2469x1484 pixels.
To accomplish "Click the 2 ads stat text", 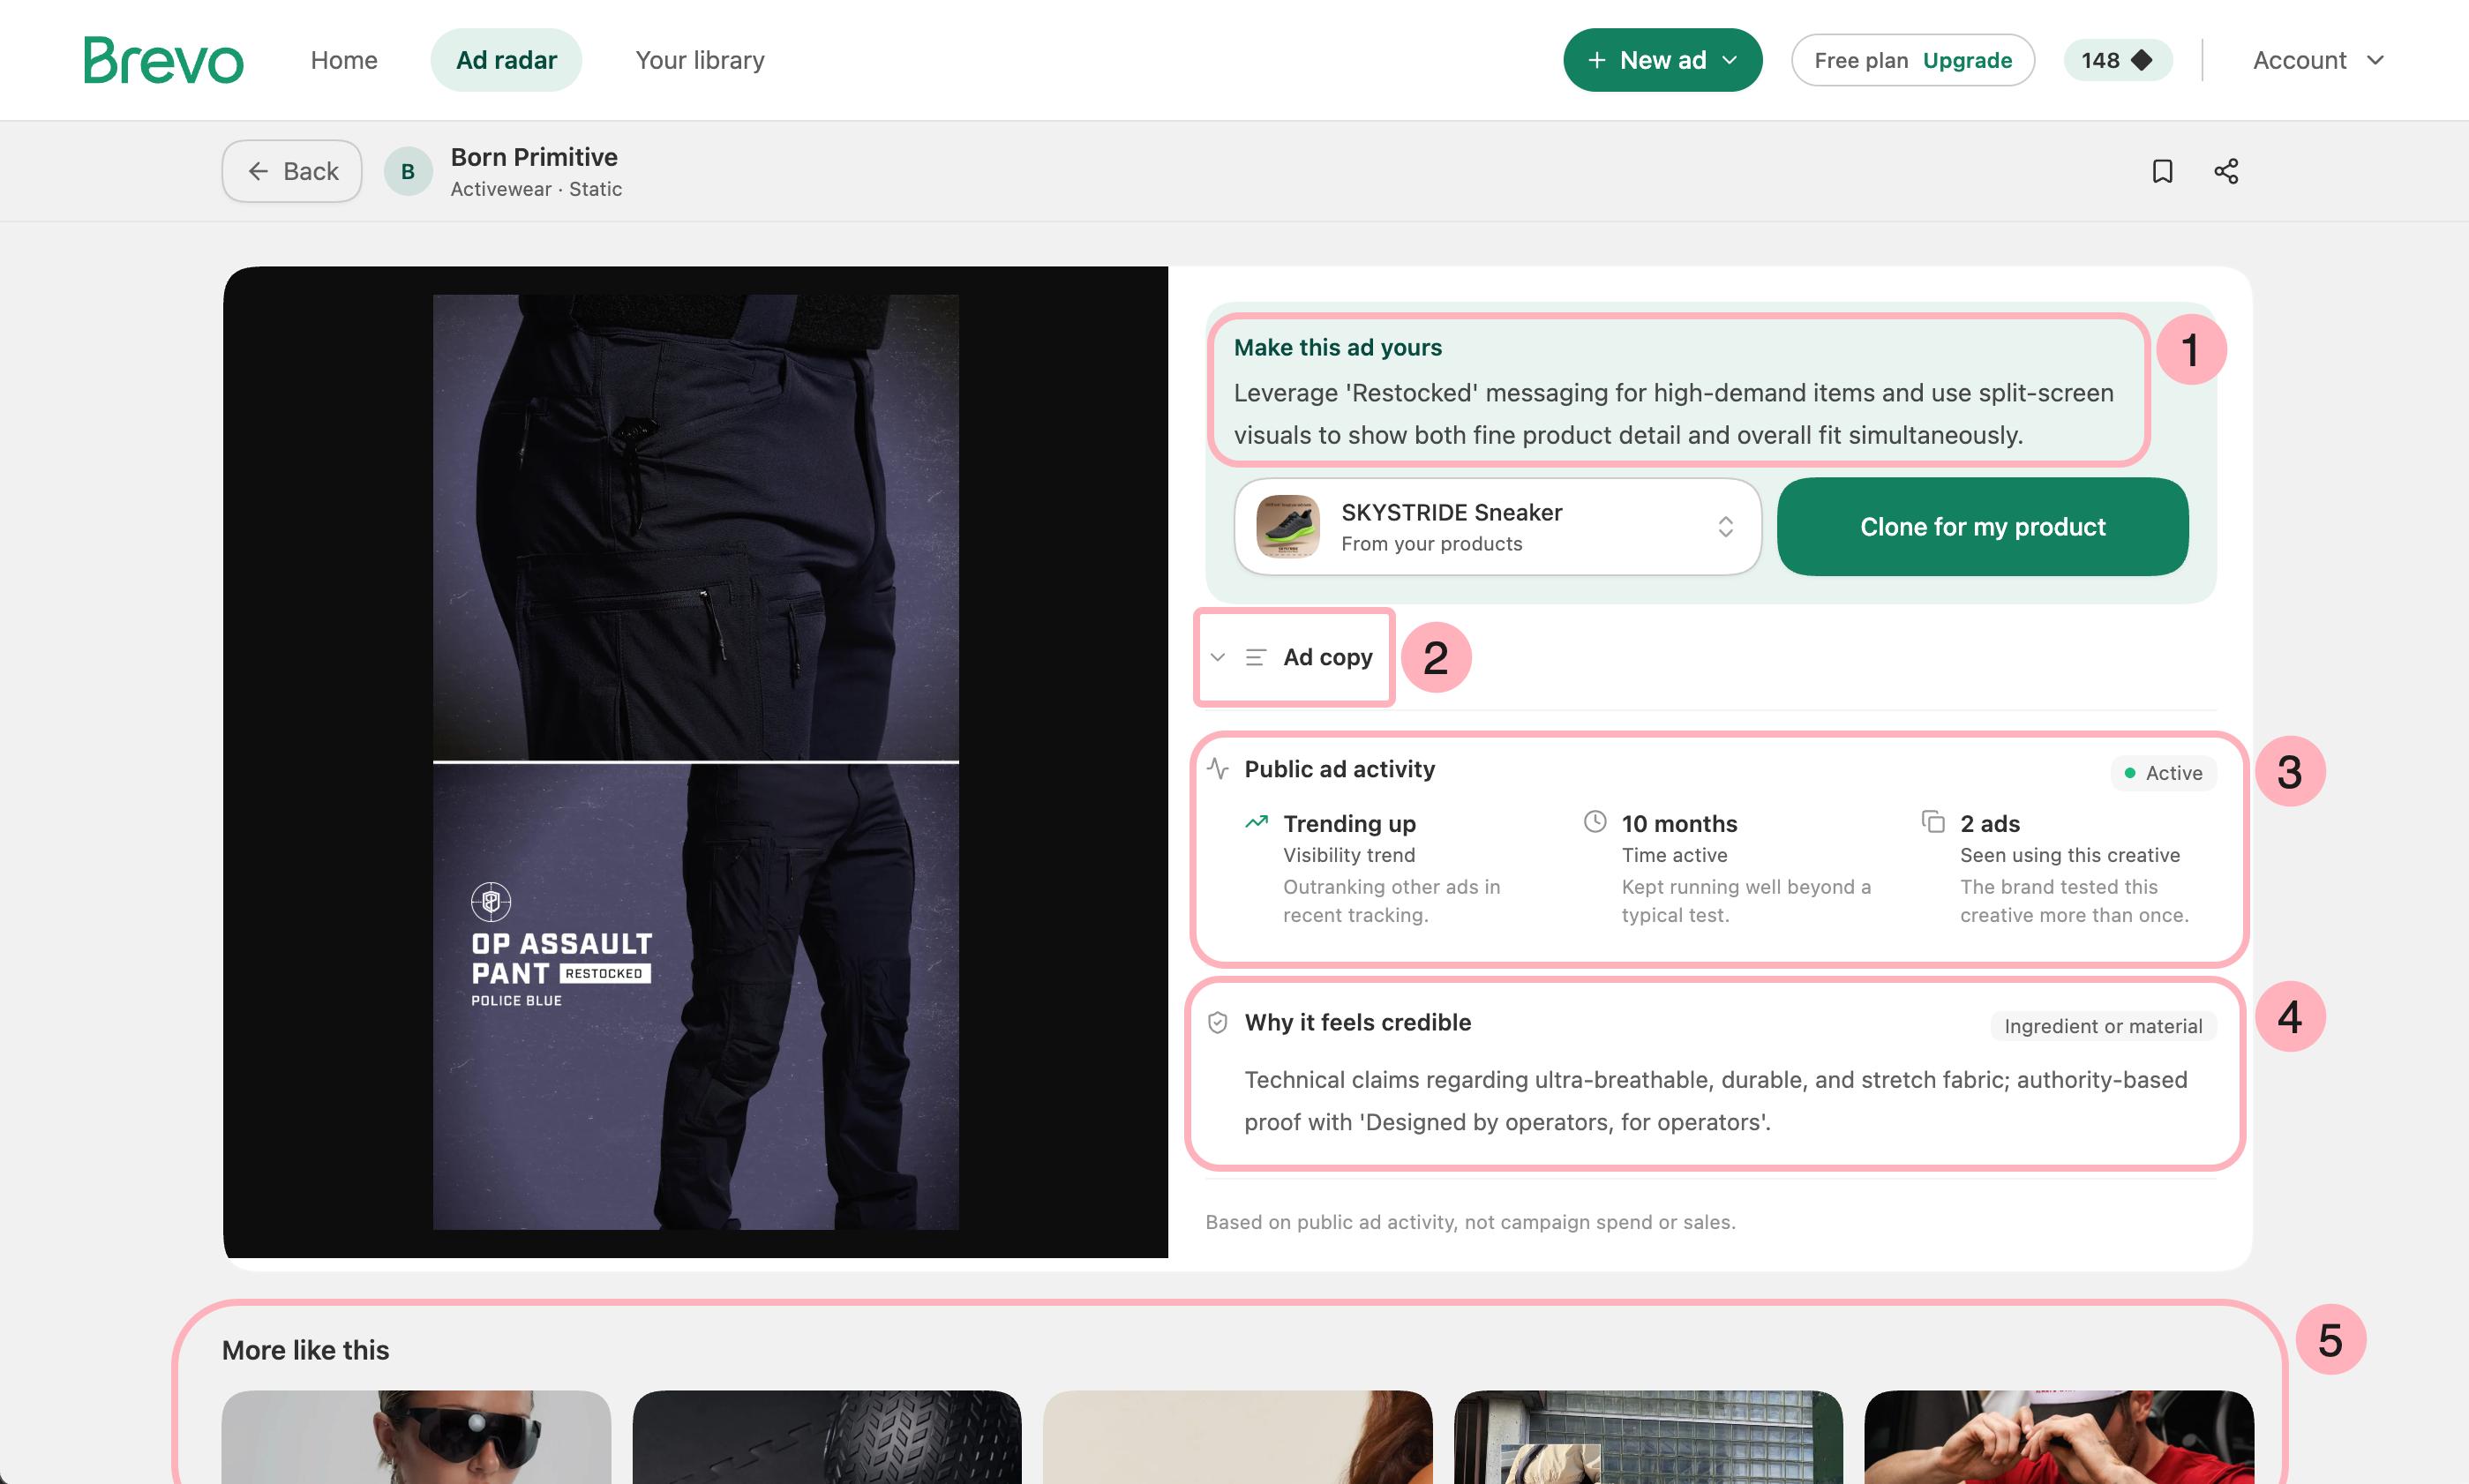I will (1990, 823).
